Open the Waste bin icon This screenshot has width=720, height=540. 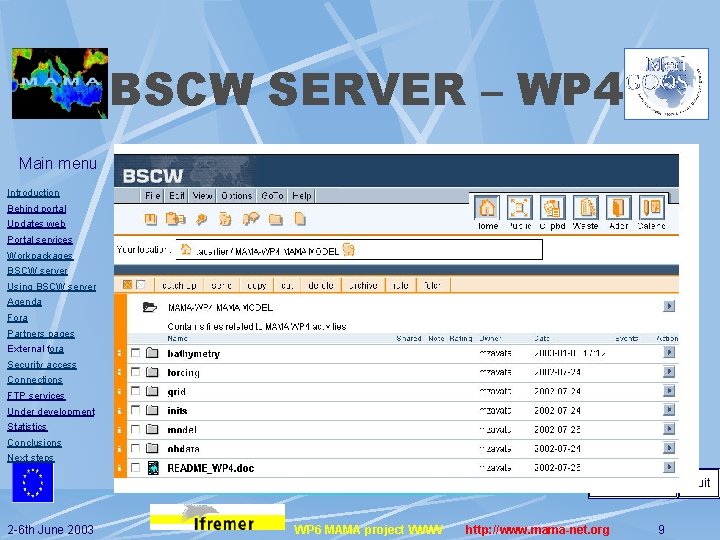pos(585,208)
